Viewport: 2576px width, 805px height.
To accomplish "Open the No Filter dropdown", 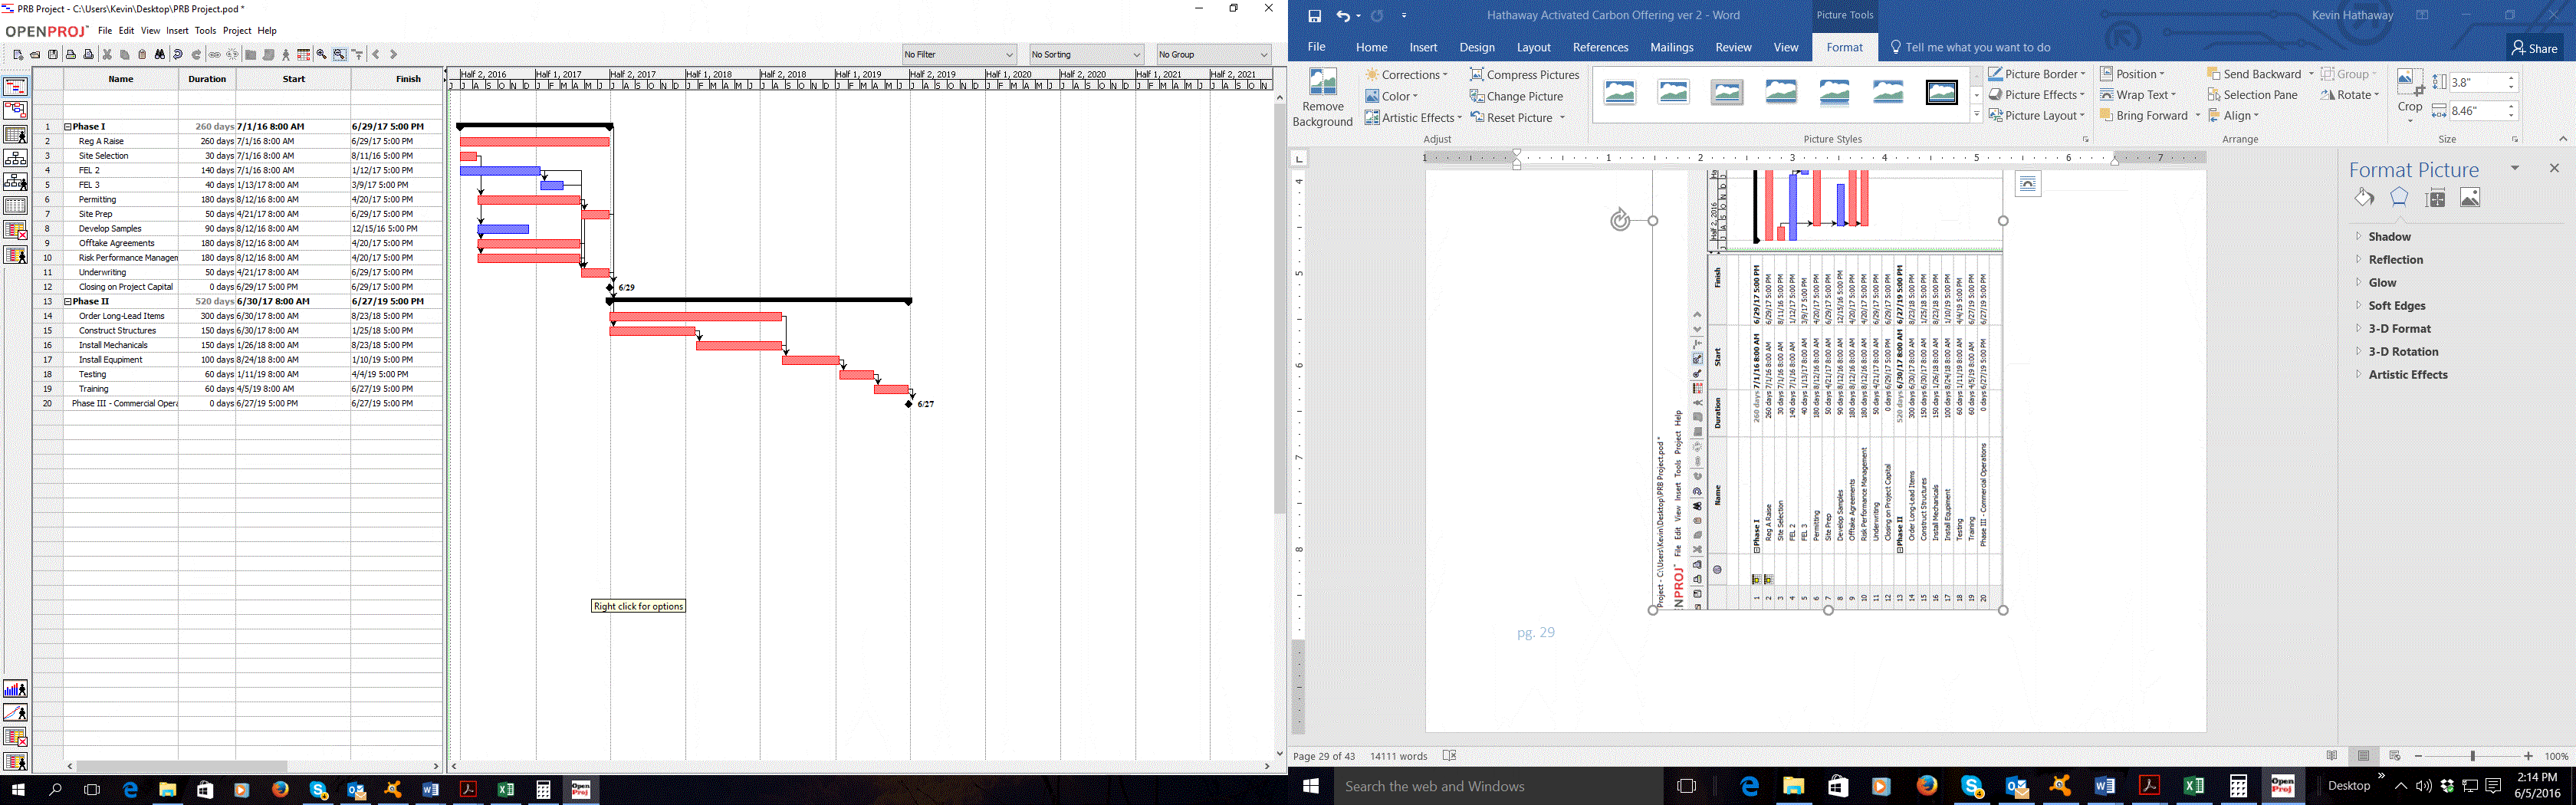I will (x=958, y=55).
